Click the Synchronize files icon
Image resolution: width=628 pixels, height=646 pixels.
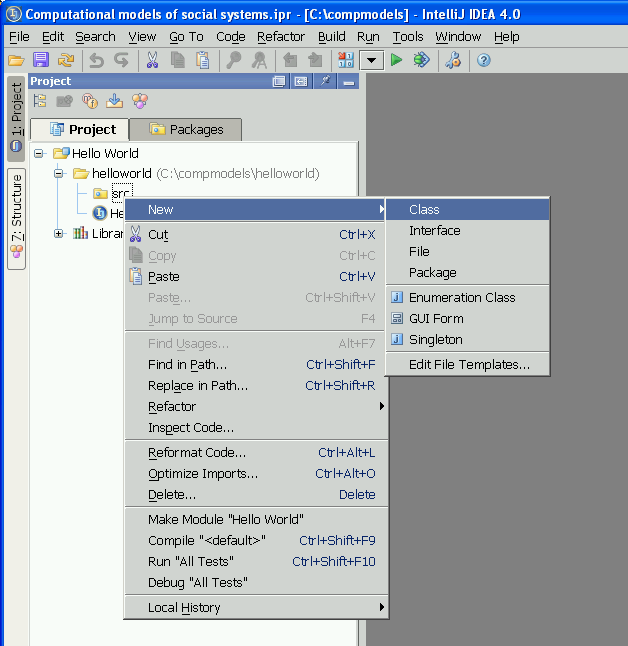click(66, 61)
